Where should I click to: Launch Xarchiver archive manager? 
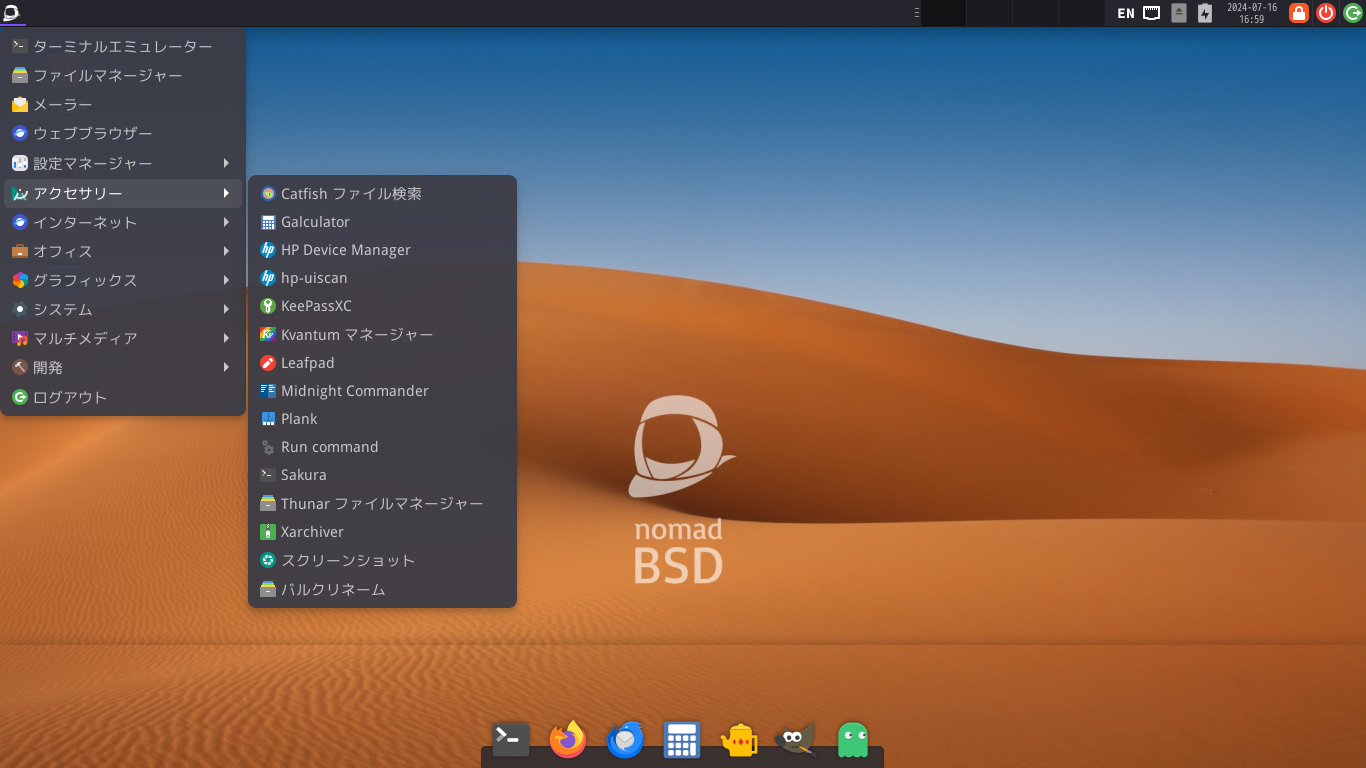pos(382,532)
